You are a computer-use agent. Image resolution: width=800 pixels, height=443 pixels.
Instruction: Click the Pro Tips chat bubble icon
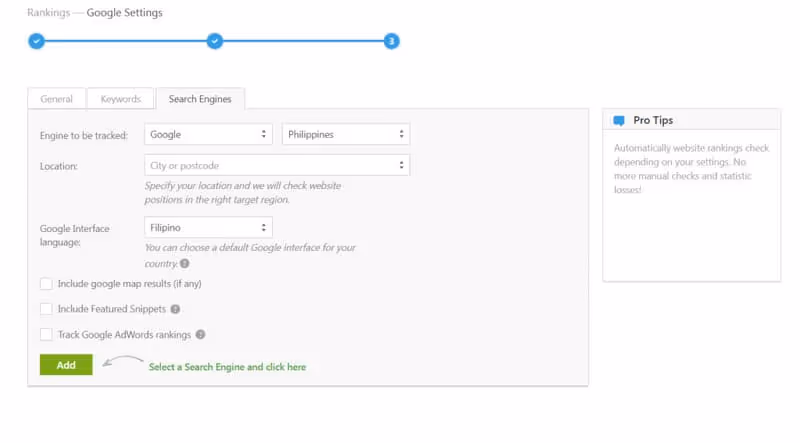click(619, 121)
